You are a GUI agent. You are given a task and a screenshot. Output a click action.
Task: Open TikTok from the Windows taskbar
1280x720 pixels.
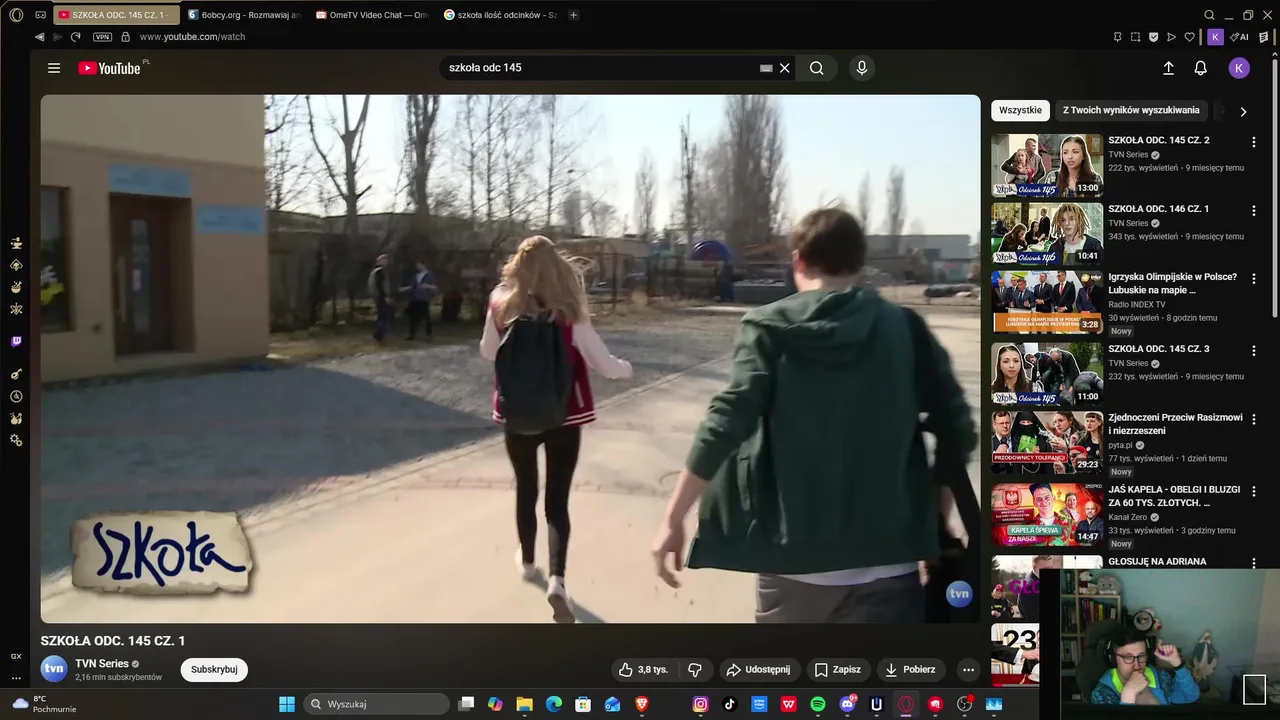coord(730,704)
